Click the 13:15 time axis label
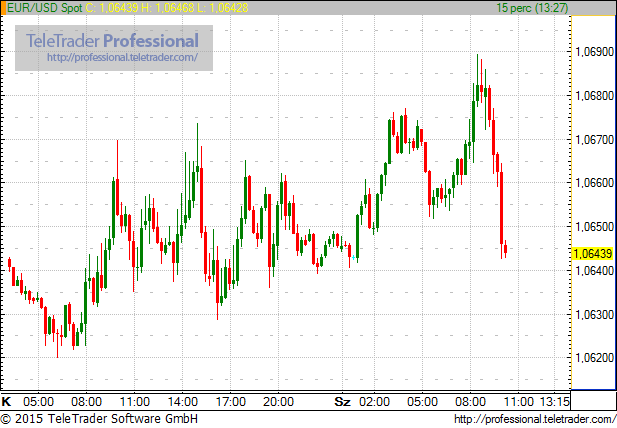 [x=554, y=402]
